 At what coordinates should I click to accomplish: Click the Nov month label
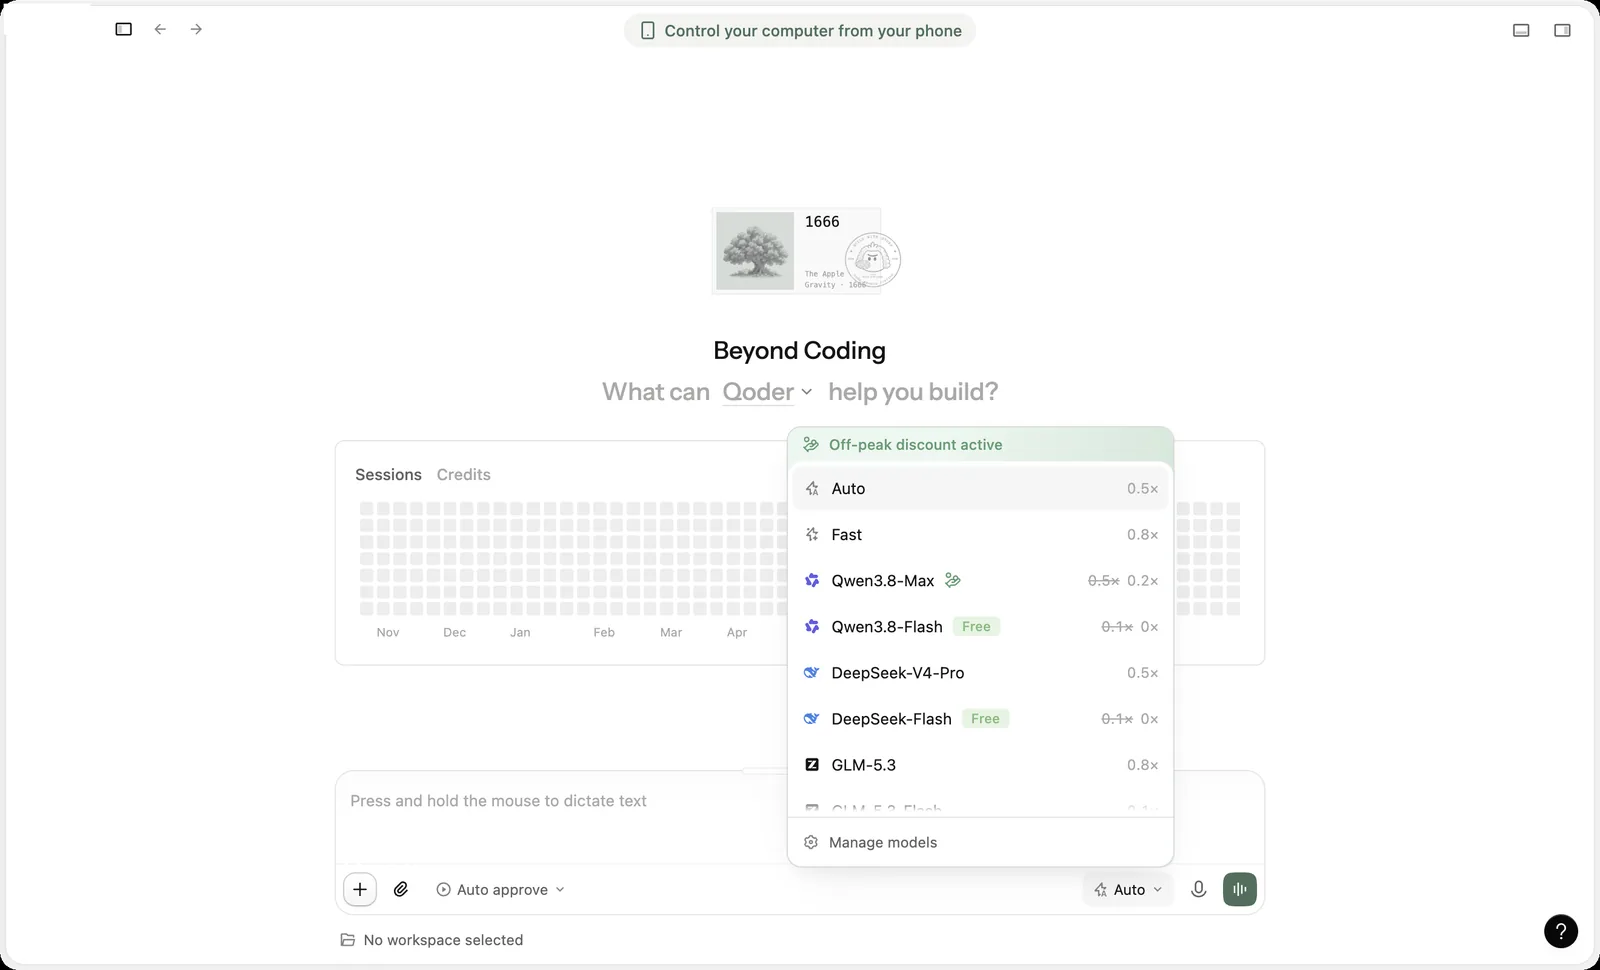388,633
